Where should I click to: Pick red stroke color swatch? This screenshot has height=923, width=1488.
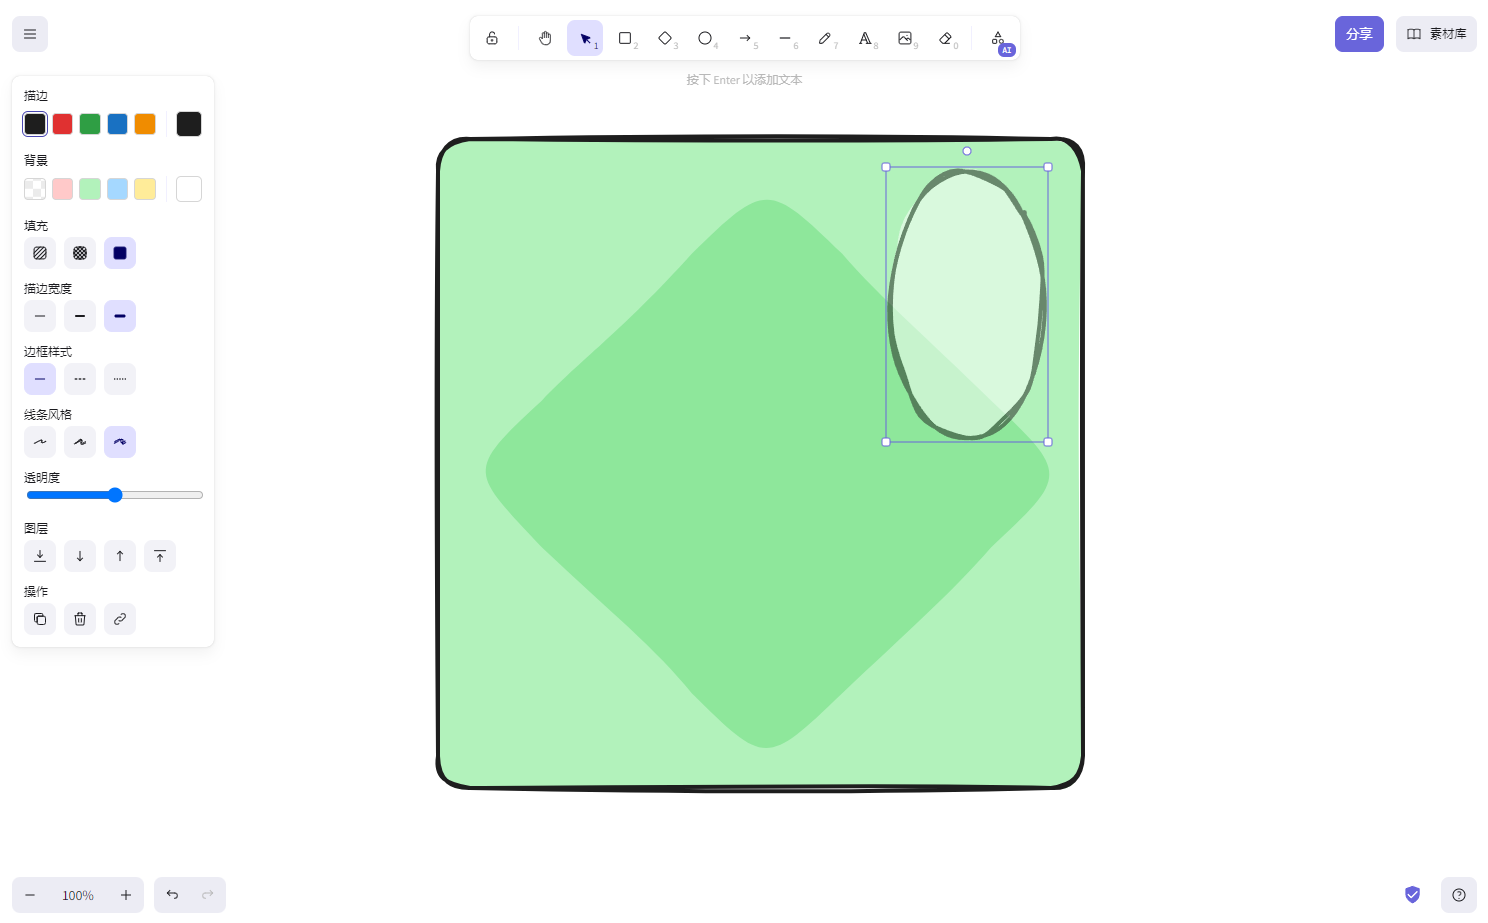(x=62, y=124)
